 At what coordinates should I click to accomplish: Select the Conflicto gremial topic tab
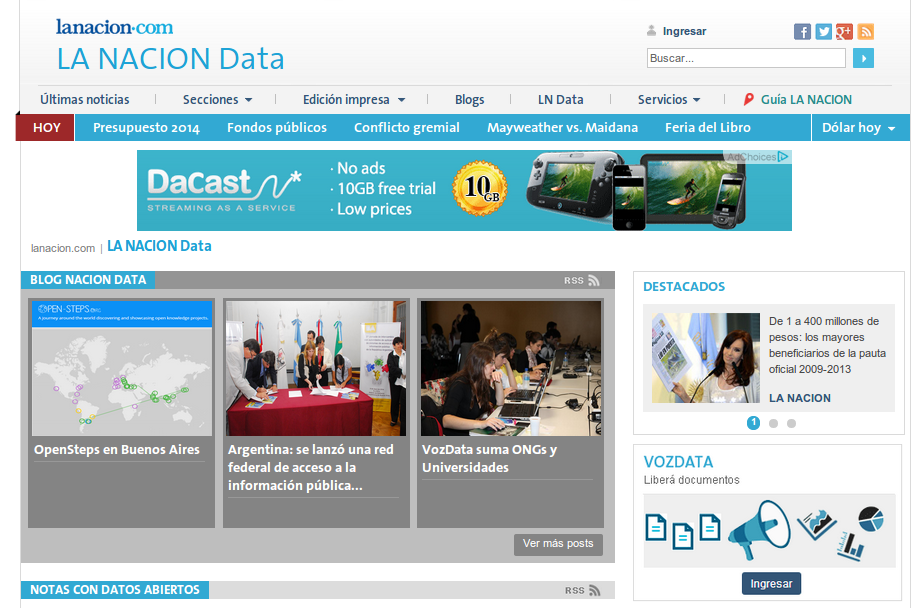[x=407, y=128]
